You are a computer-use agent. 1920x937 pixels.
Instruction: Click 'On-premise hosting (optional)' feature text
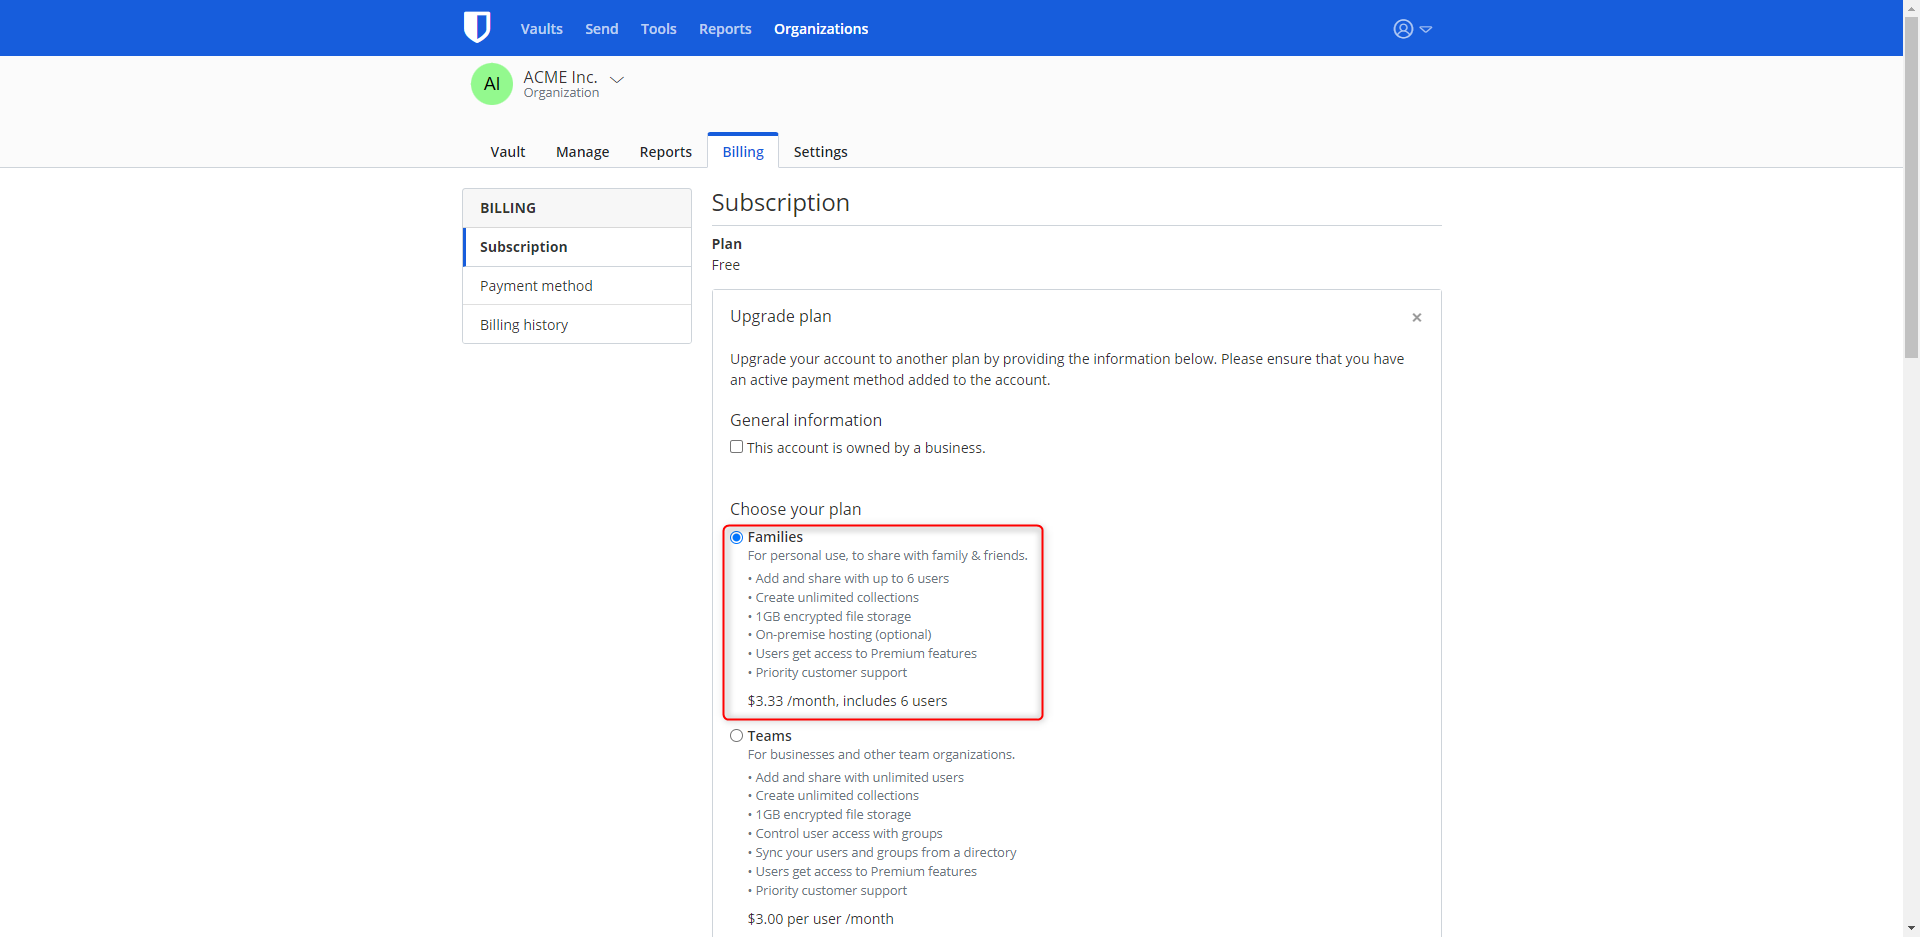[x=844, y=635]
